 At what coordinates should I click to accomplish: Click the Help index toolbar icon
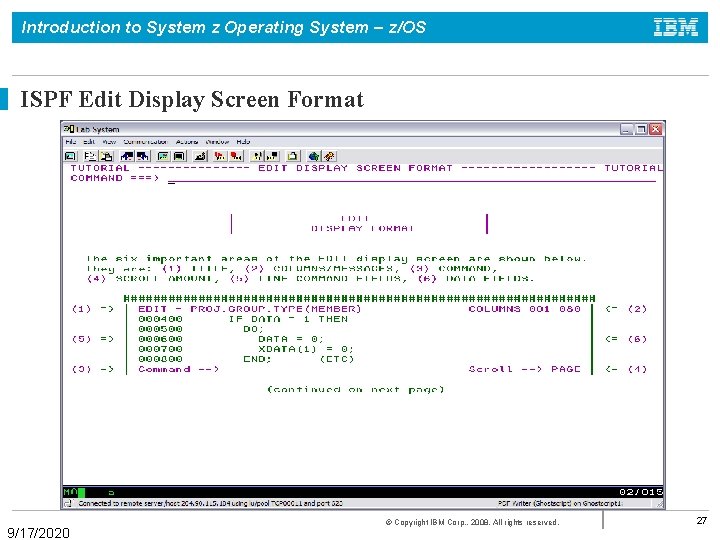(x=329, y=156)
